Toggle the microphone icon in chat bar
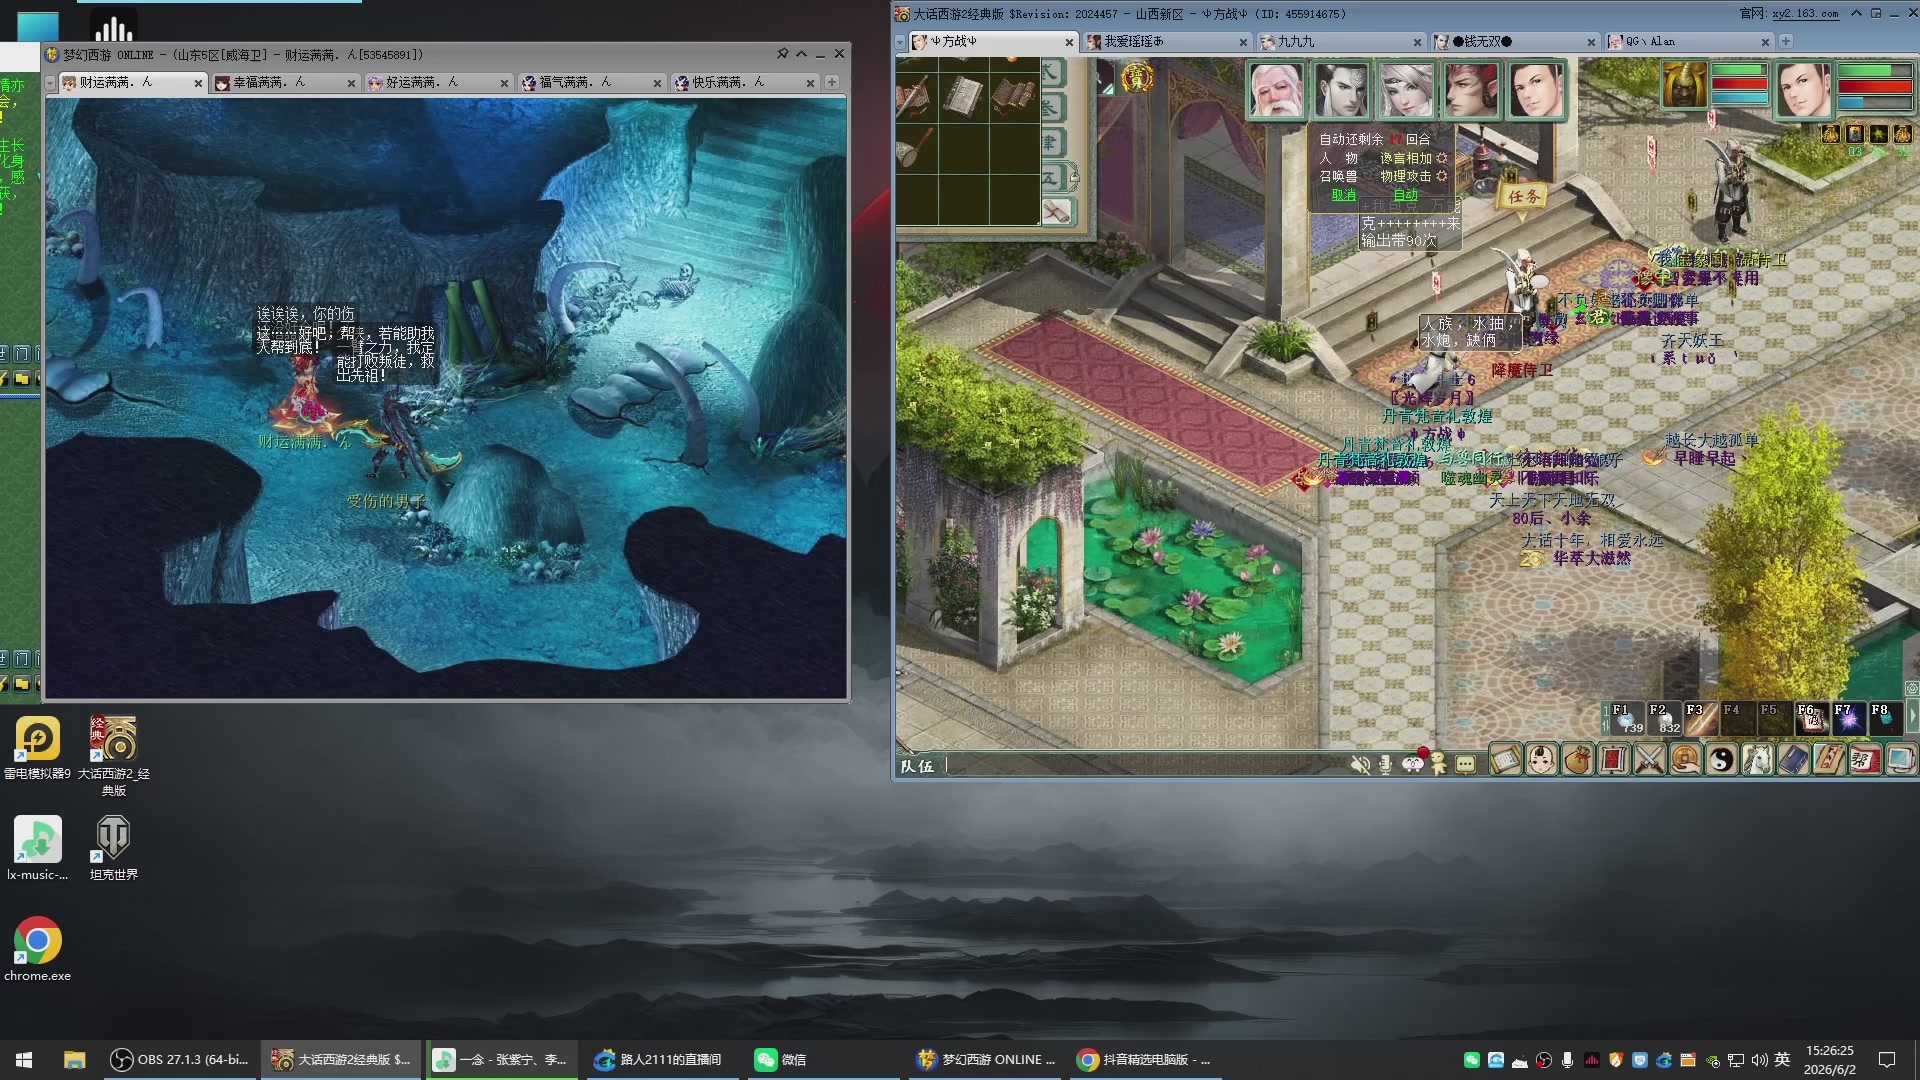This screenshot has width=1920, height=1080. tap(1386, 765)
